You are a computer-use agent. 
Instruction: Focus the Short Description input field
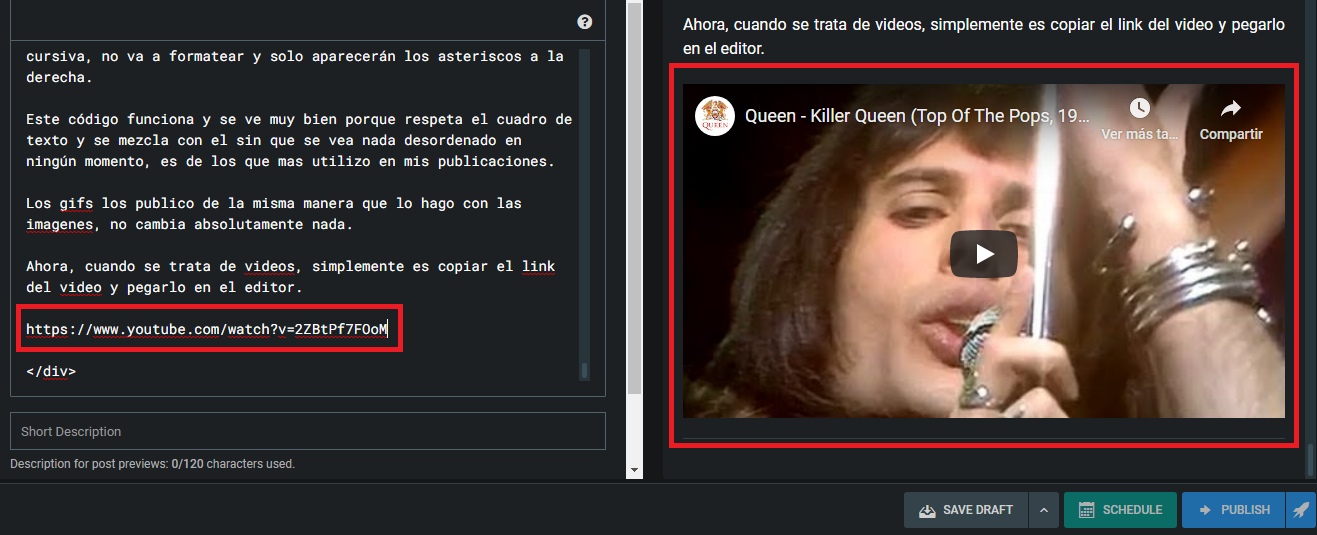[308, 431]
